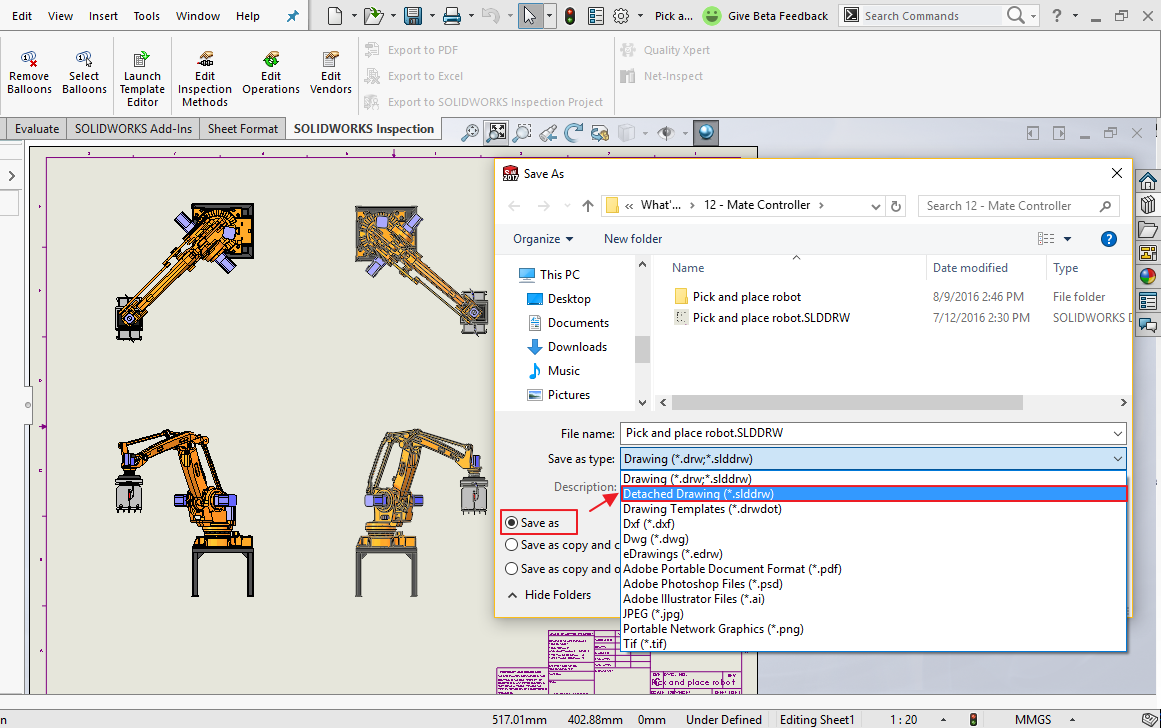Viewport: 1161px width, 728px height.
Task: Select Pick and place robot.SLDDRW file
Action: click(762, 318)
